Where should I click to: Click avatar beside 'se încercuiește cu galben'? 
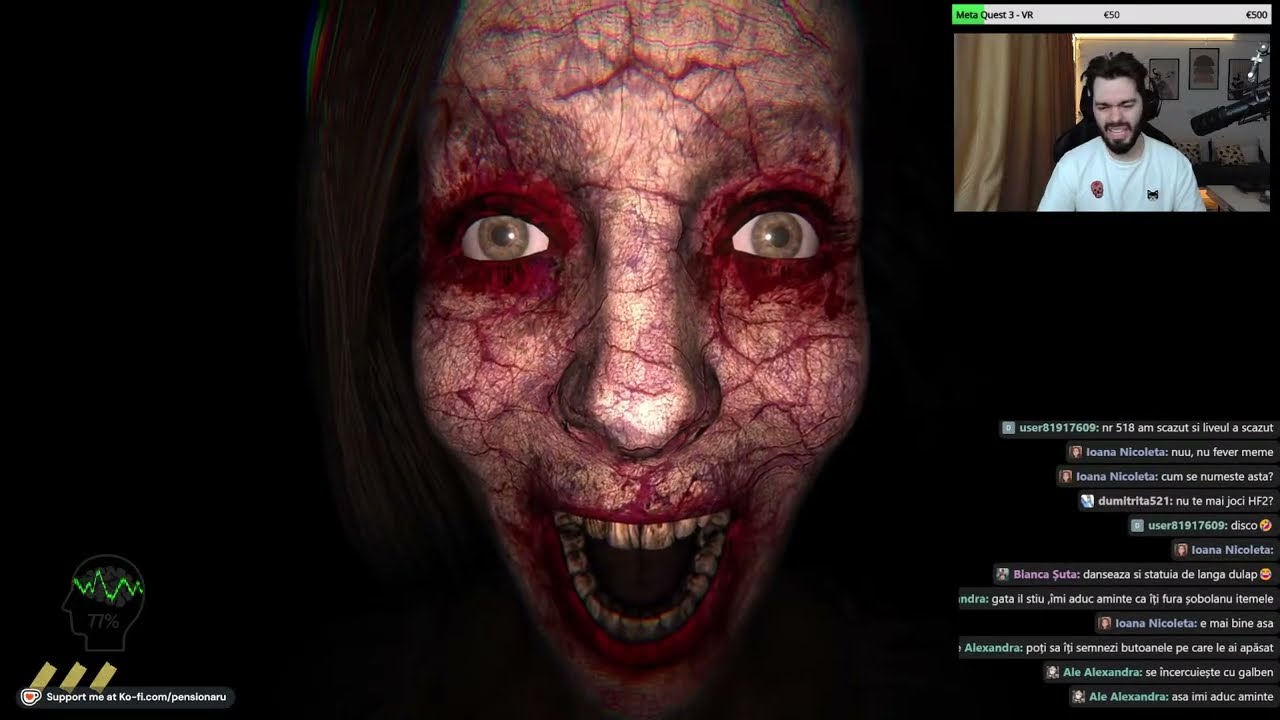(1053, 673)
